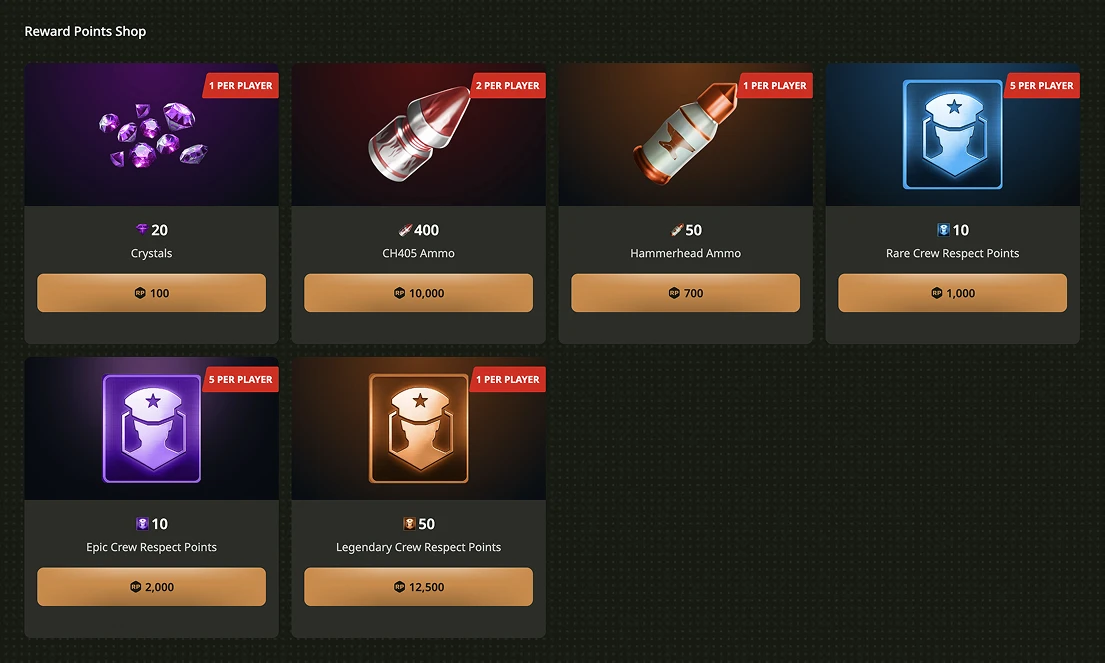Purchase Rare Crew Respect Points for 1,000
The image size is (1105, 663).
click(x=953, y=293)
